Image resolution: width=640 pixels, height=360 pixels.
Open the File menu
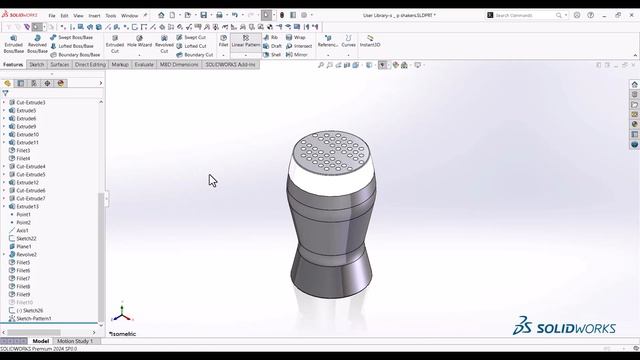point(52,16)
